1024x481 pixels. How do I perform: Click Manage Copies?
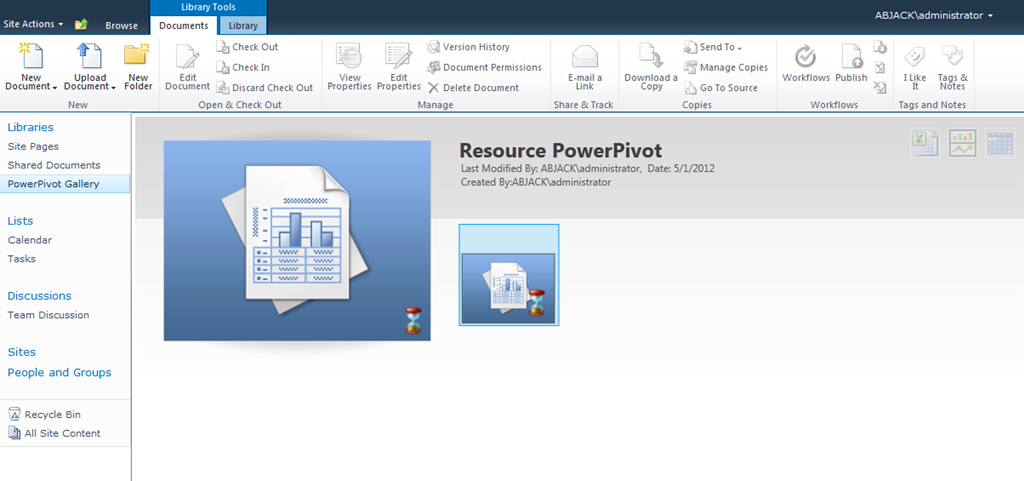point(726,67)
